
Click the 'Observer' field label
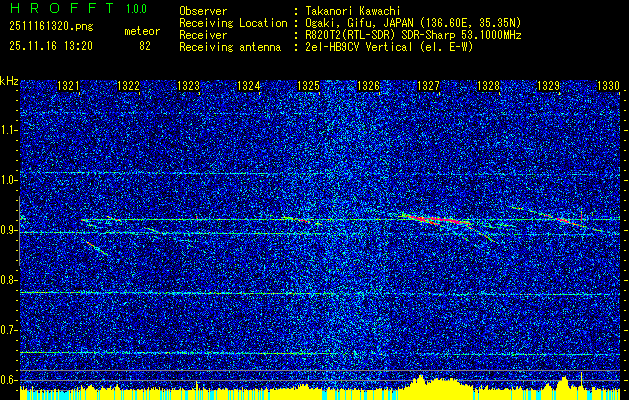(x=203, y=11)
